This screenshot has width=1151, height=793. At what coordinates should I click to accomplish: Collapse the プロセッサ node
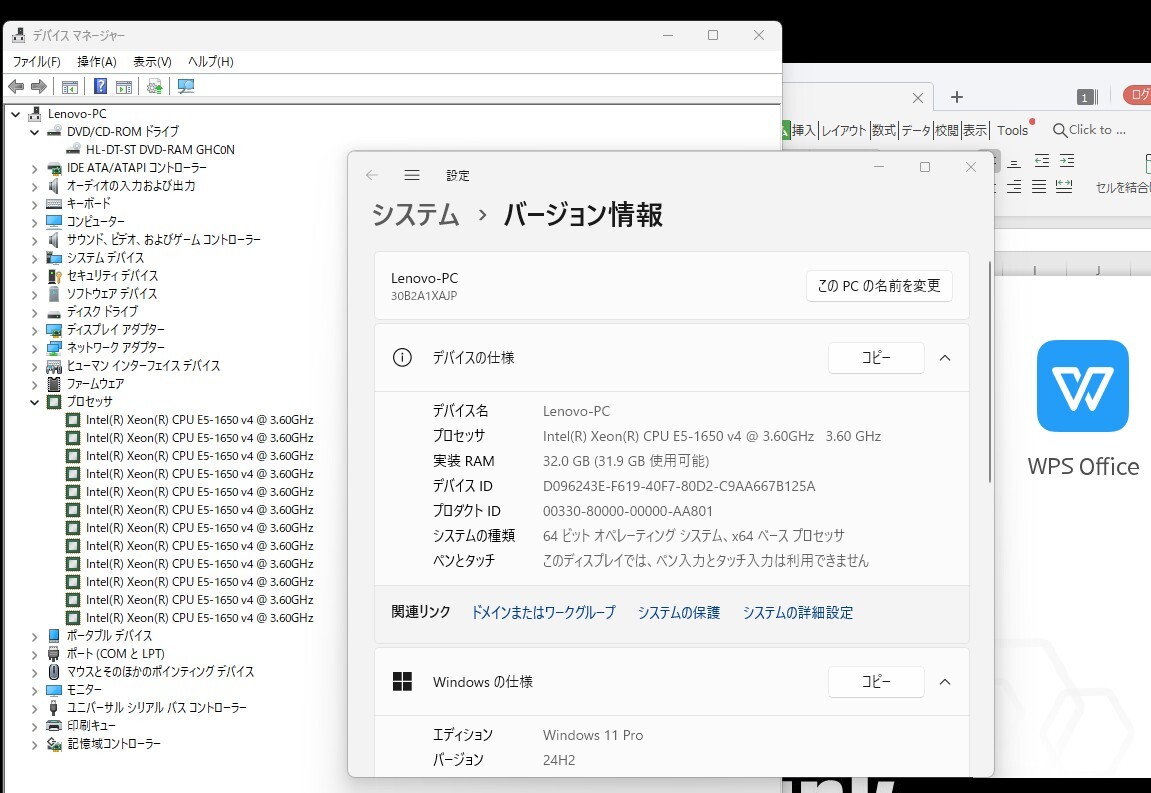coord(35,402)
